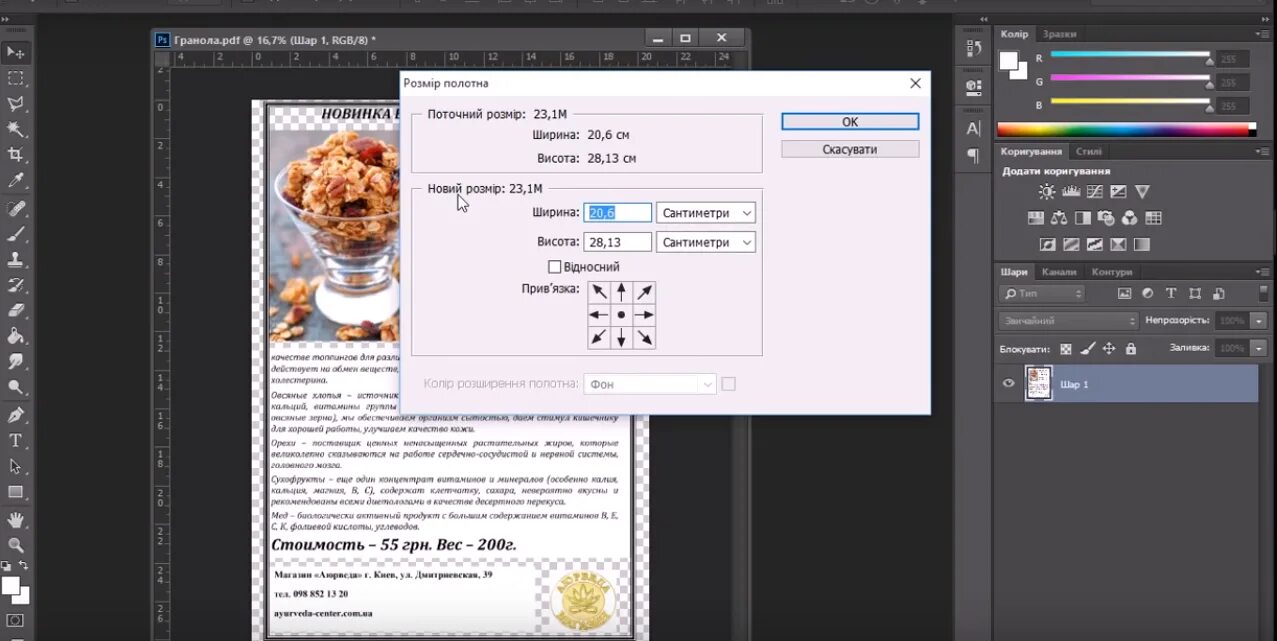Select the Brush tool
The width and height of the screenshot is (1277, 641).
(x=16, y=234)
